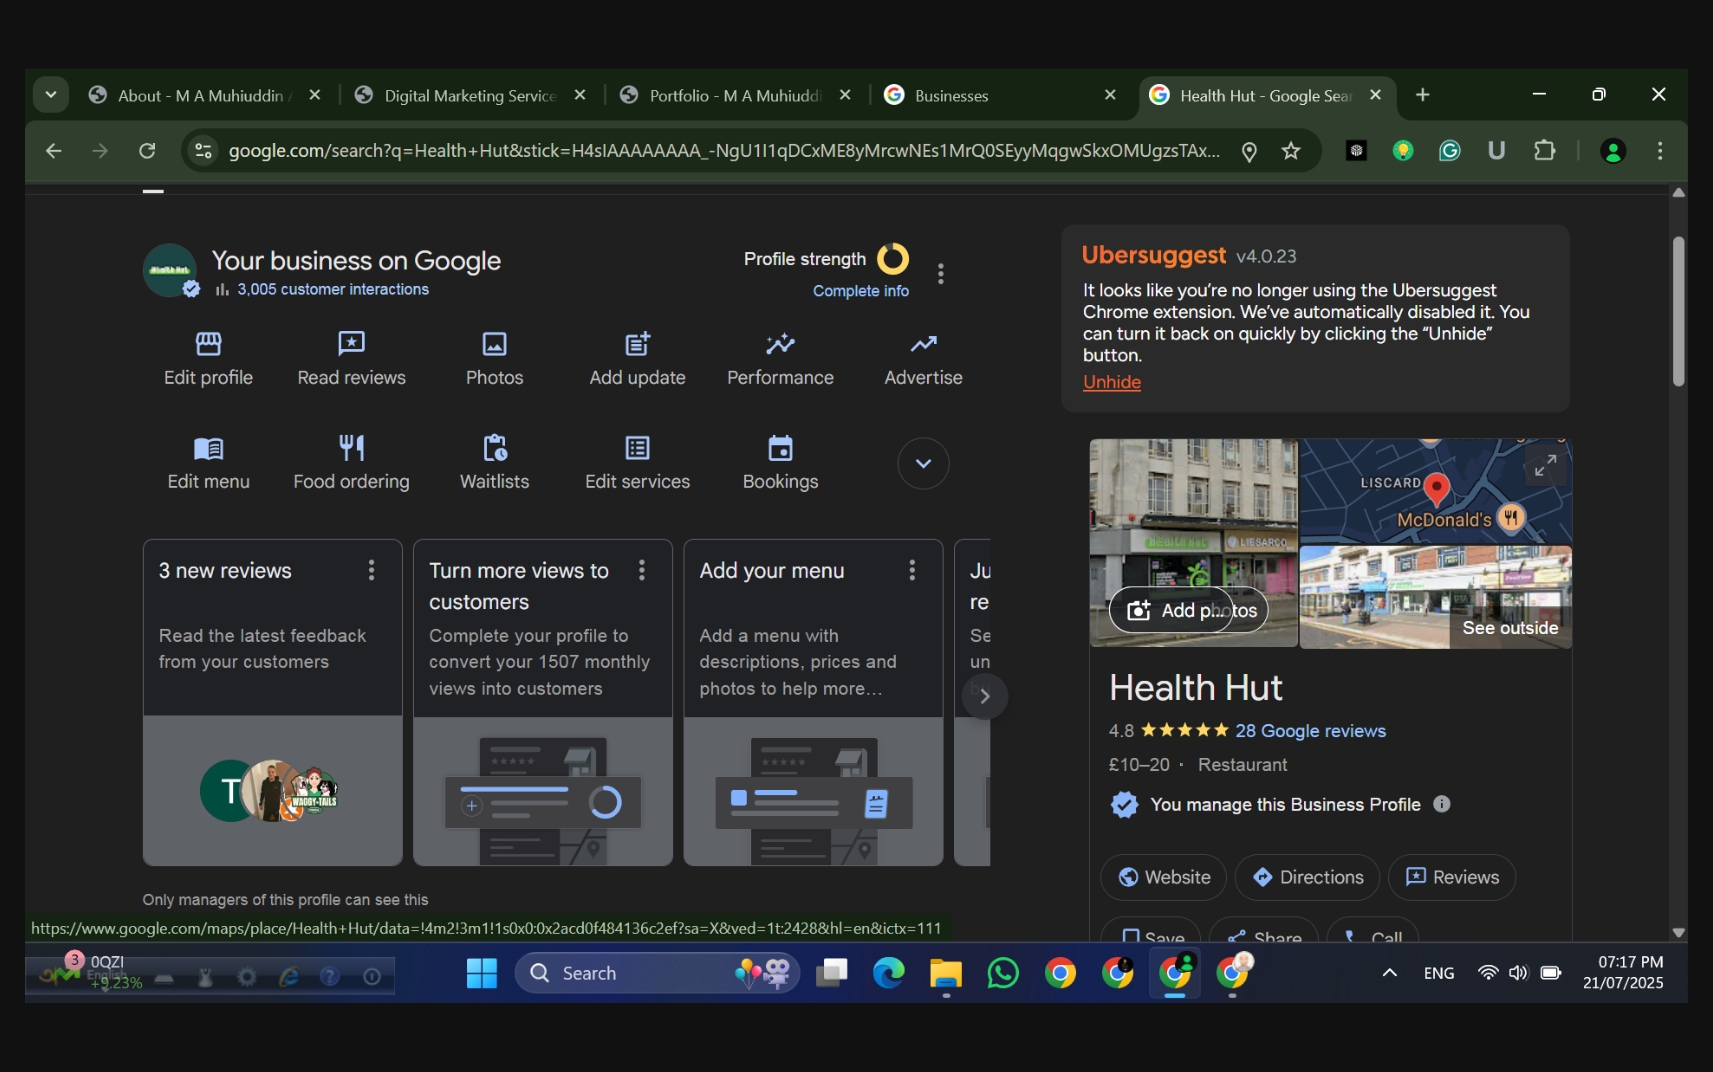This screenshot has width=1713, height=1072.
Task: Open Grammarly extension icon
Action: pyautogui.click(x=1449, y=151)
